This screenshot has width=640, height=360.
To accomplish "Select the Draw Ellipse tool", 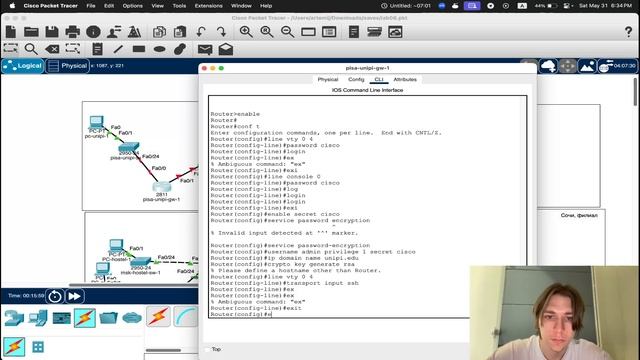I will [160, 49].
